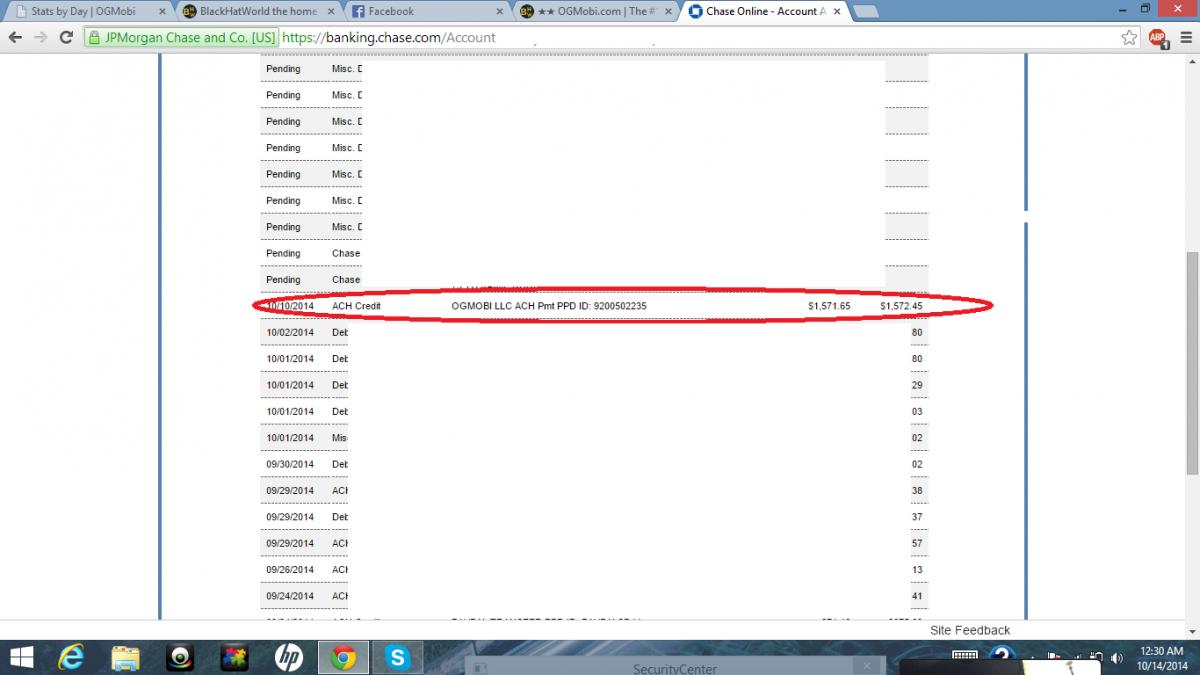Open Skype from the taskbar
The height and width of the screenshot is (675, 1200).
pyautogui.click(x=398, y=657)
